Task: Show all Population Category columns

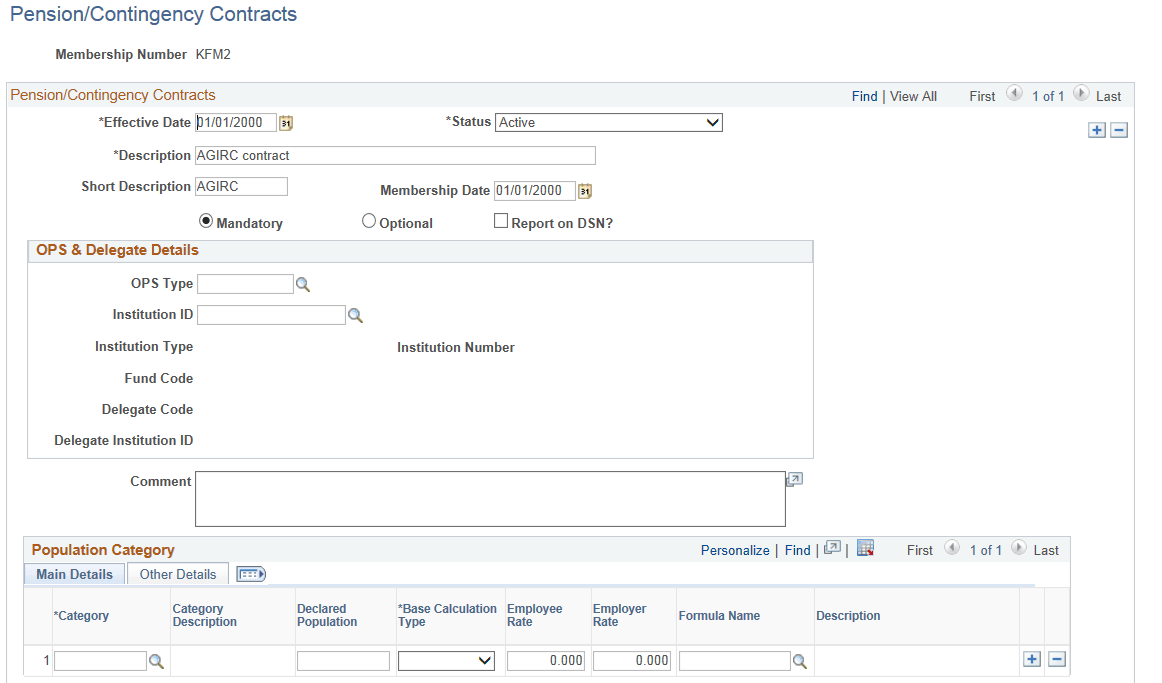Action: click(x=251, y=573)
